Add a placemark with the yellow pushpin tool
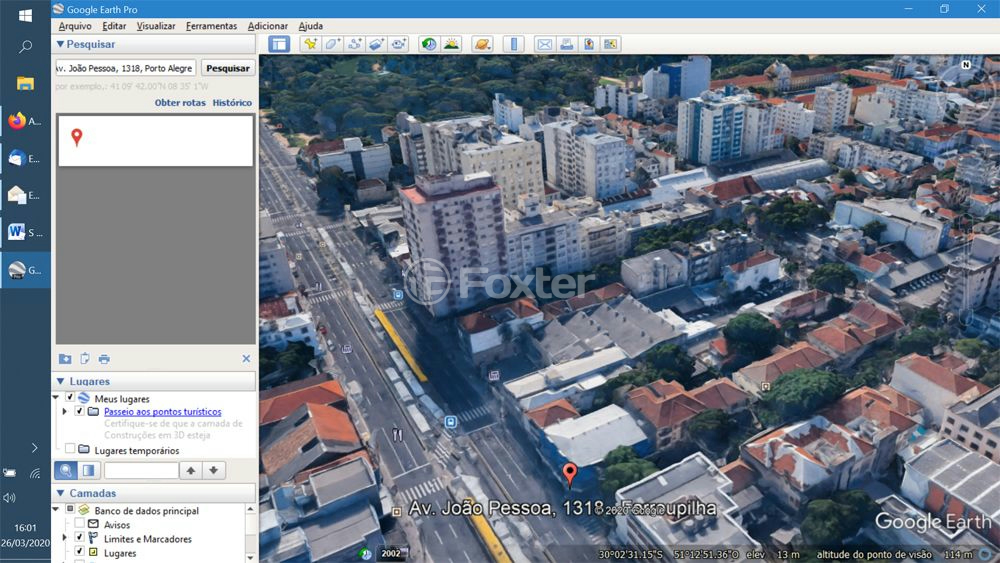This screenshot has height=563, width=1000. (x=311, y=44)
